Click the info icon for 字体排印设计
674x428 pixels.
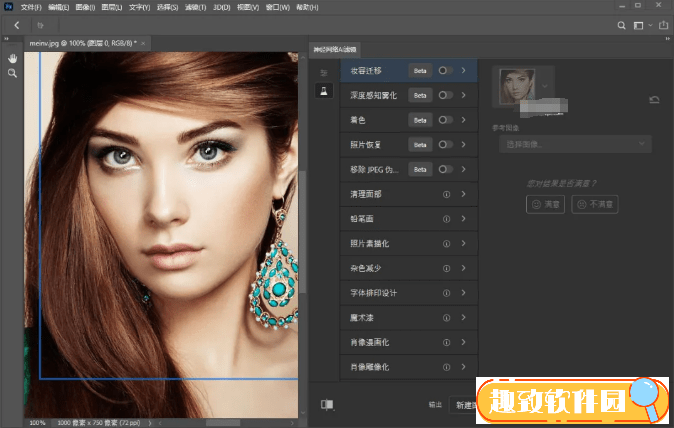click(447, 293)
